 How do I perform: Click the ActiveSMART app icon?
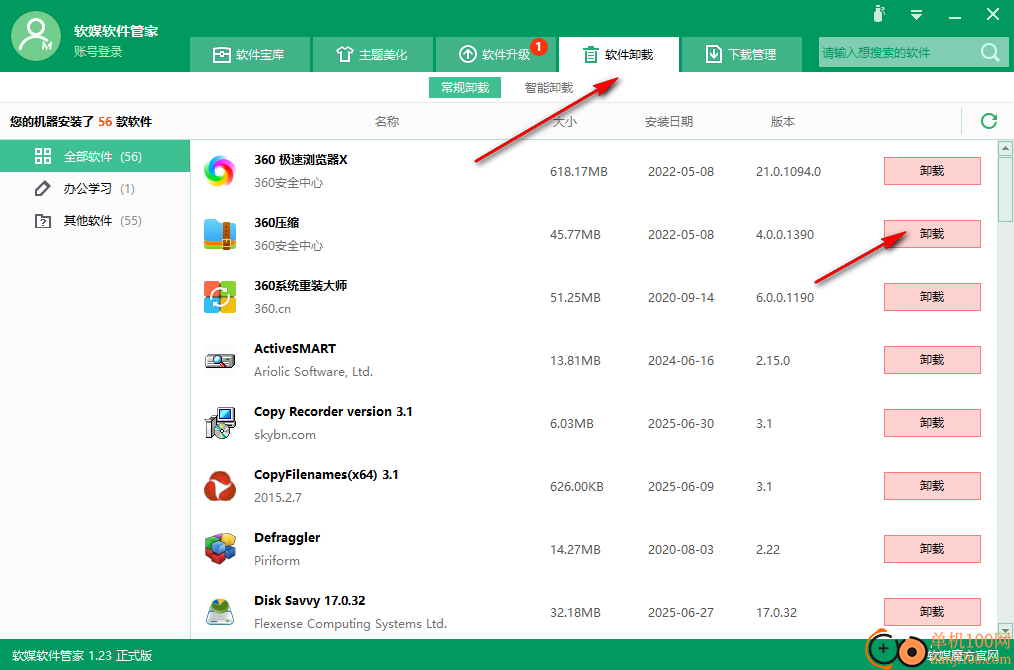(220, 360)
